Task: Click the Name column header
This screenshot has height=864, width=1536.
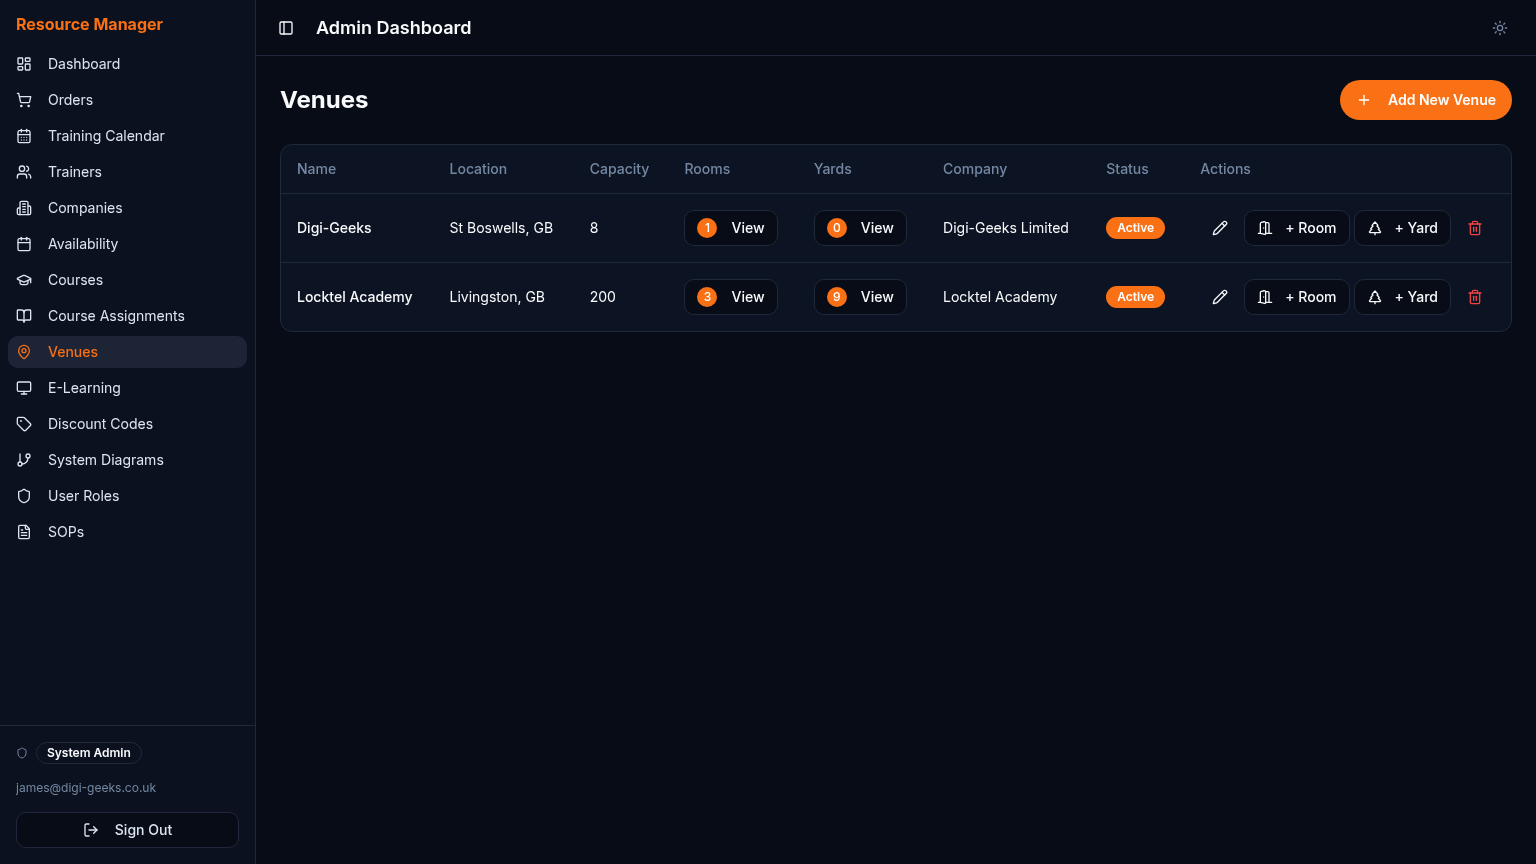Action: (316, 169)
